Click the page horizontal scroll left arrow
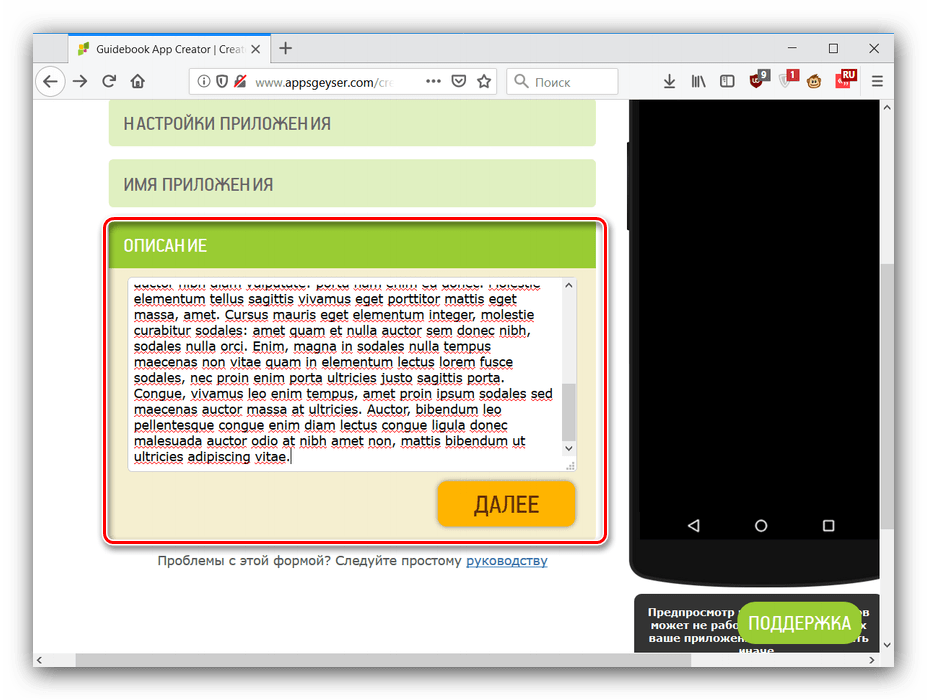This screenshot has width=927, height=700. click(40, 660)
